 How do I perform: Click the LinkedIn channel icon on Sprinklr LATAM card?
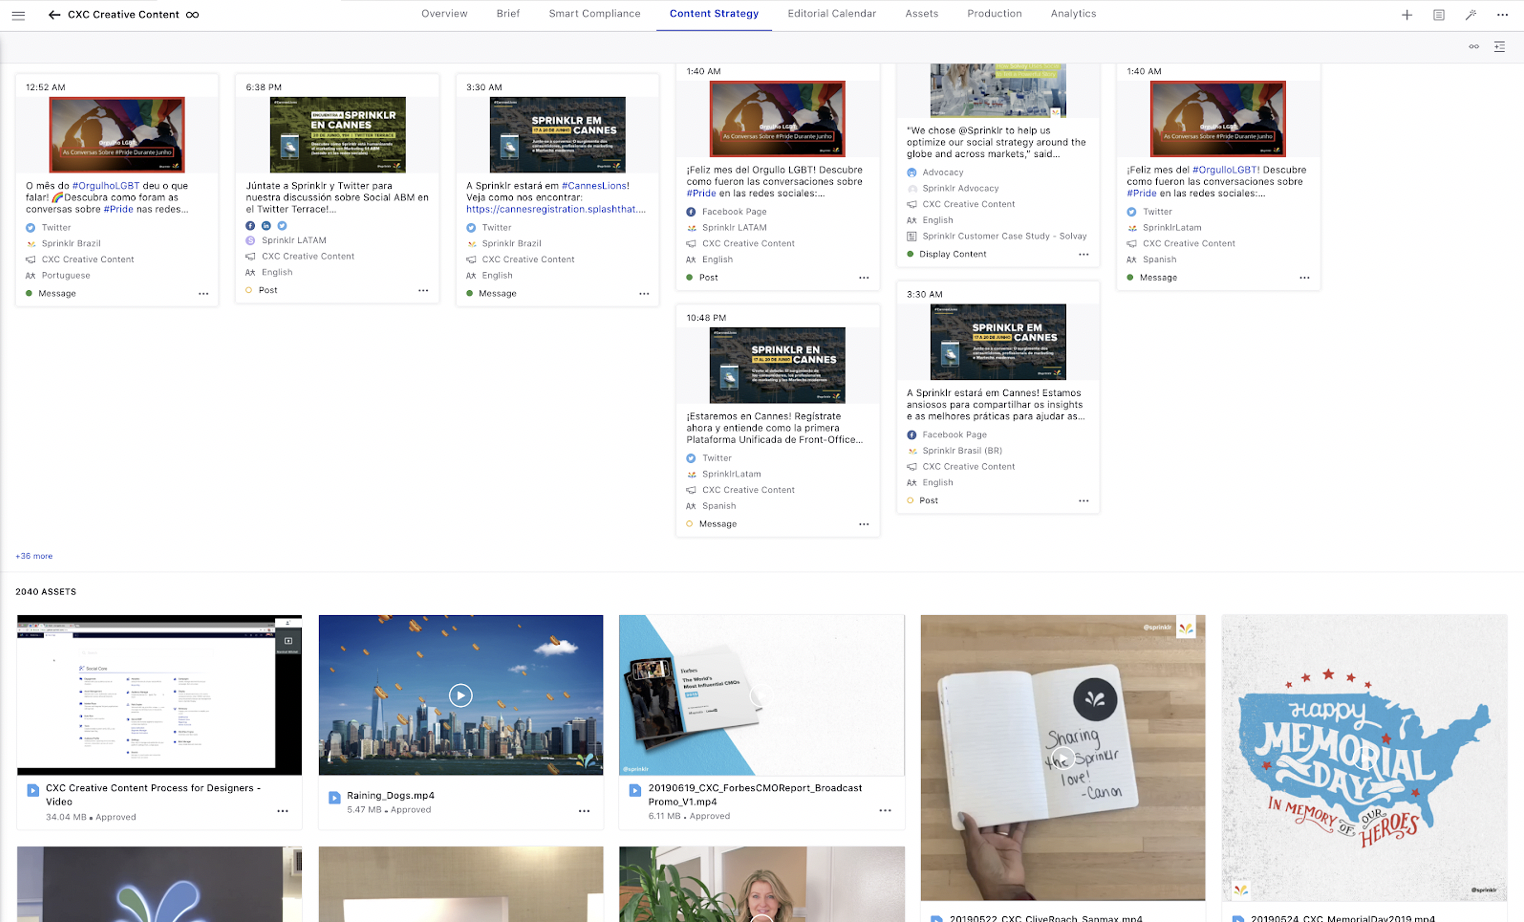(x=266, y=226)
